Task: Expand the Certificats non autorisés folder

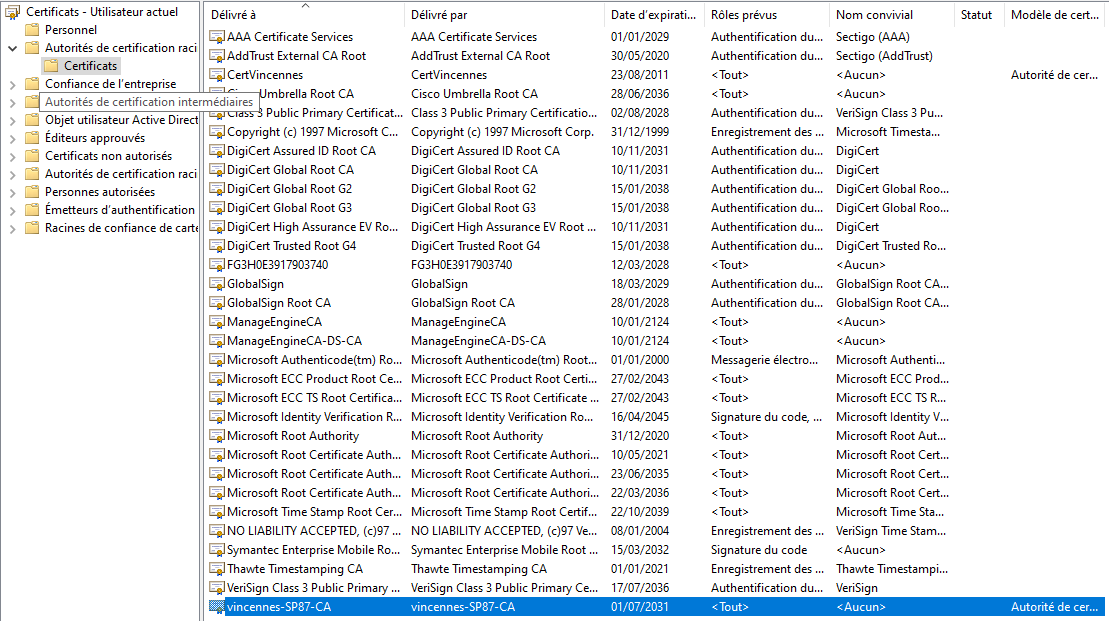Action: 12,156
